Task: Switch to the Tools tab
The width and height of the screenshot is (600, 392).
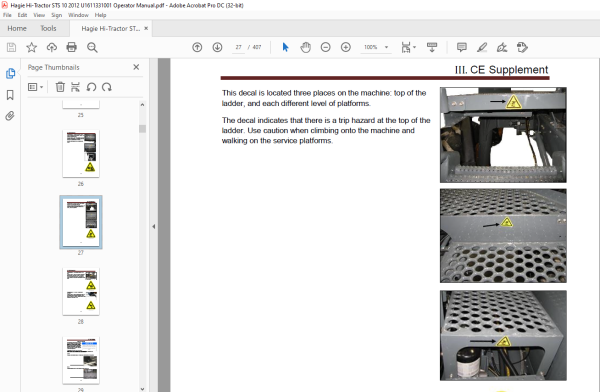Action: pos(48,28)
